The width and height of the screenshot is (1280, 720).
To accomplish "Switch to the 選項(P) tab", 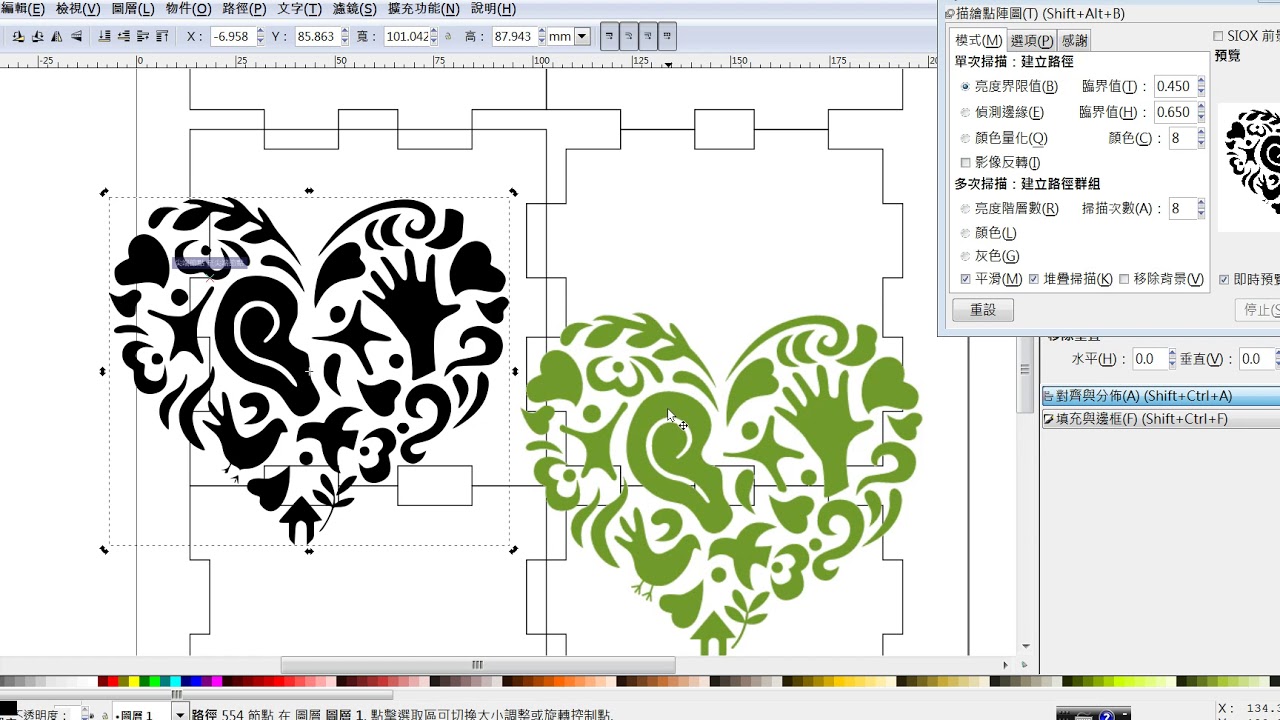I will click(x=1031, y=40).
